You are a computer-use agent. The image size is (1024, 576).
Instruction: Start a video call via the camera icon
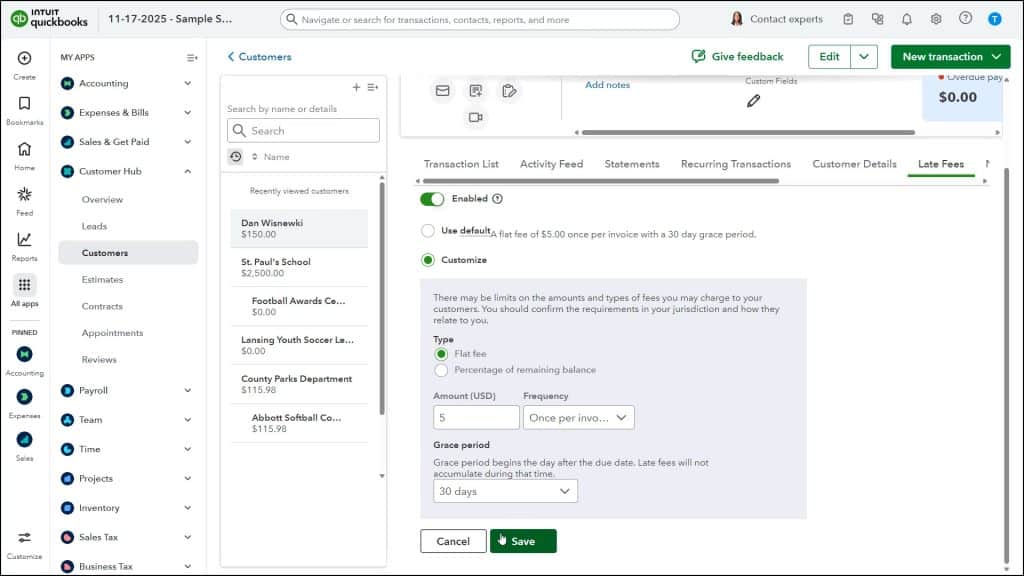[x=476, y=117]
